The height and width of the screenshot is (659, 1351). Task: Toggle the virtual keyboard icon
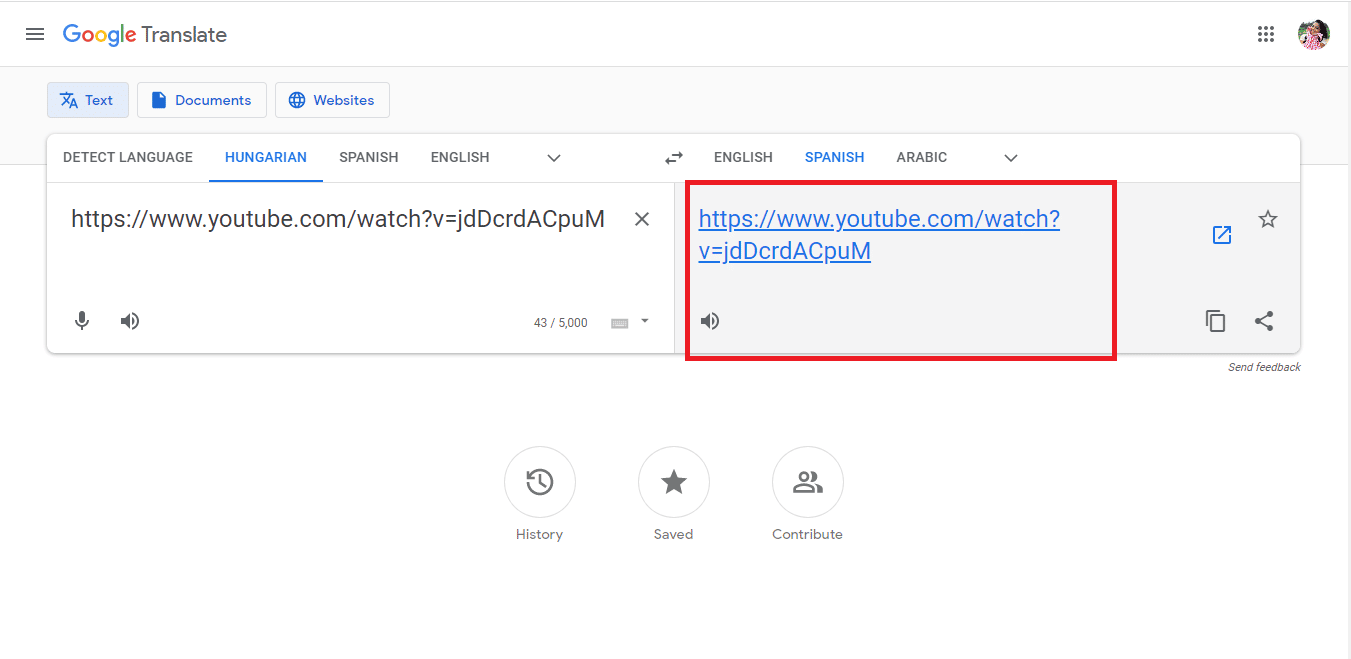[x=620, y=322]
